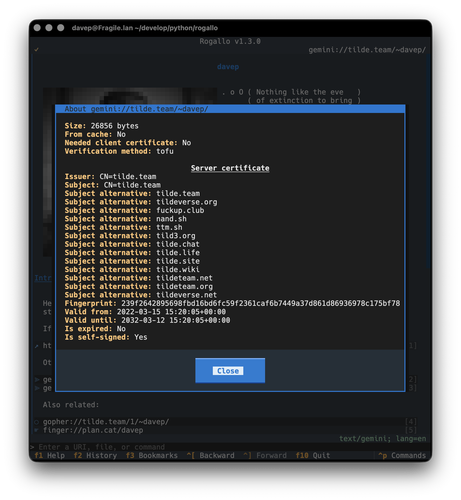This screenshot has width=461, height=500.
Task: Click the f1 Help footer item
Action: pyautogui.click(x=50, y=455)
